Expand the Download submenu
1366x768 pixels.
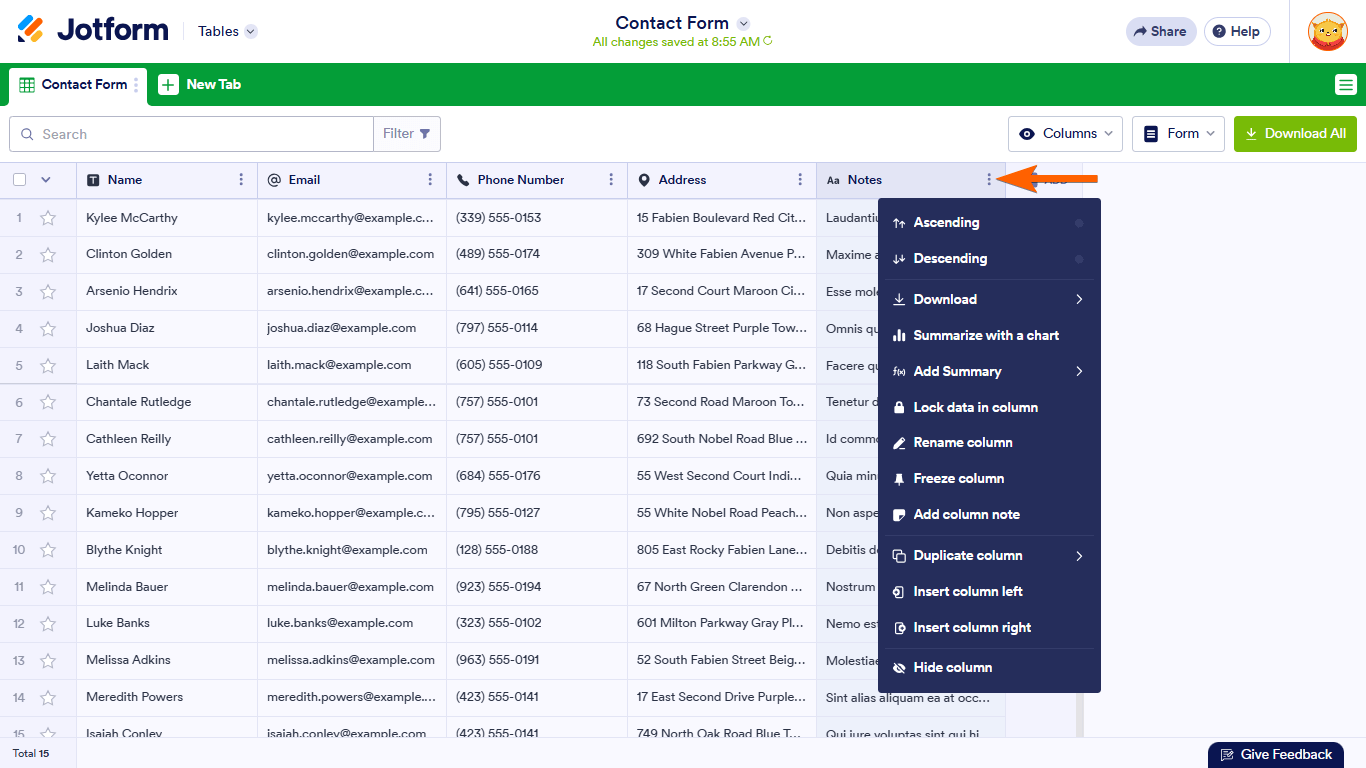coord(989,299)
